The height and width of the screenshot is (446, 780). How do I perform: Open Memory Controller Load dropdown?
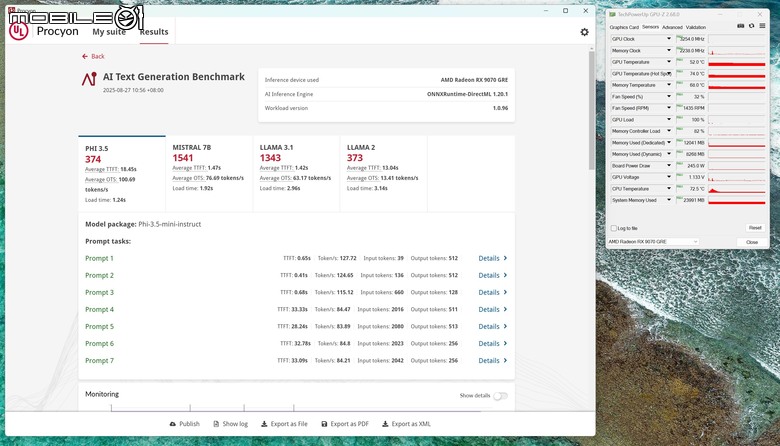[669, 131]
